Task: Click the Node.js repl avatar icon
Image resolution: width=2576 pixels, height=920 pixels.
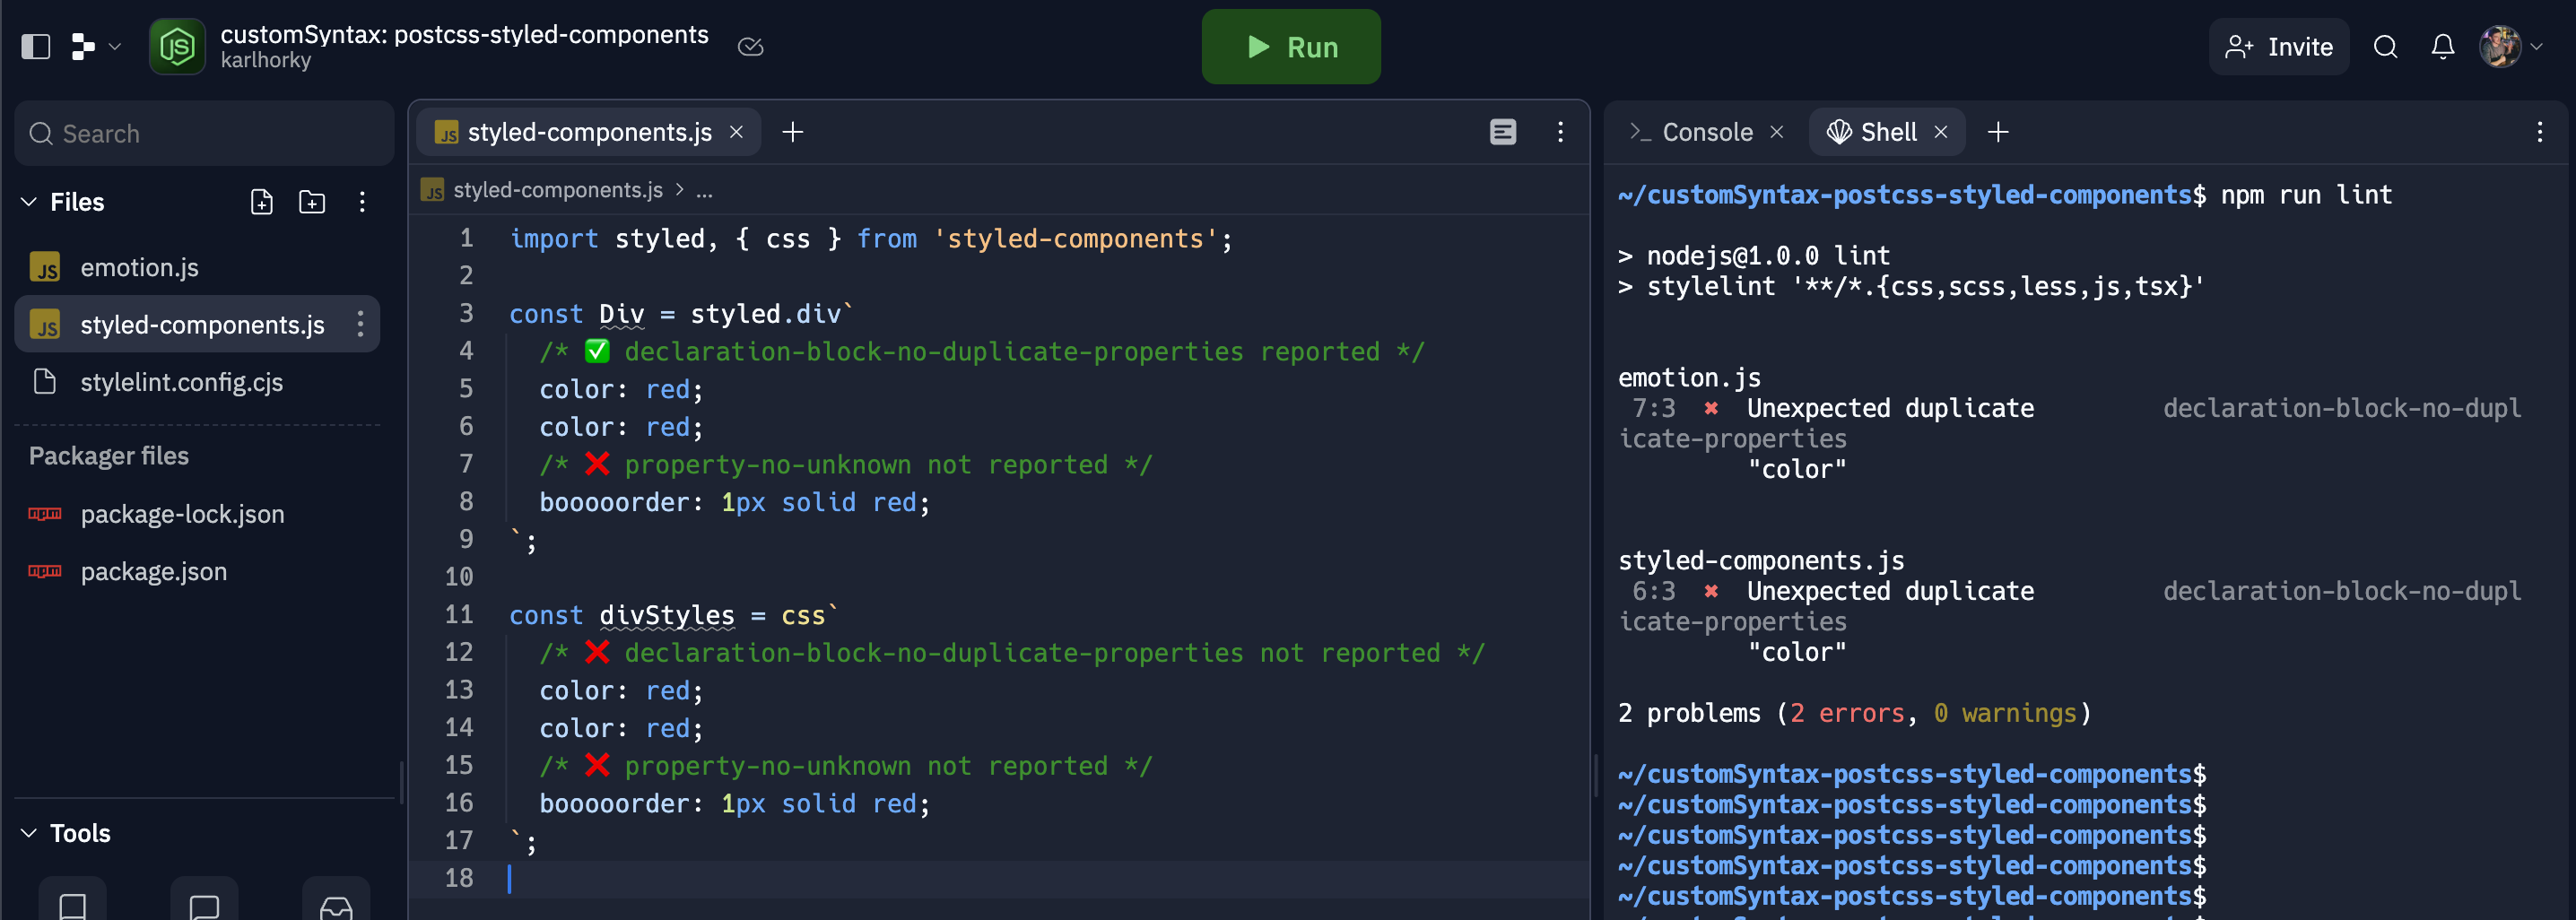Action: (x=177, y=46)
